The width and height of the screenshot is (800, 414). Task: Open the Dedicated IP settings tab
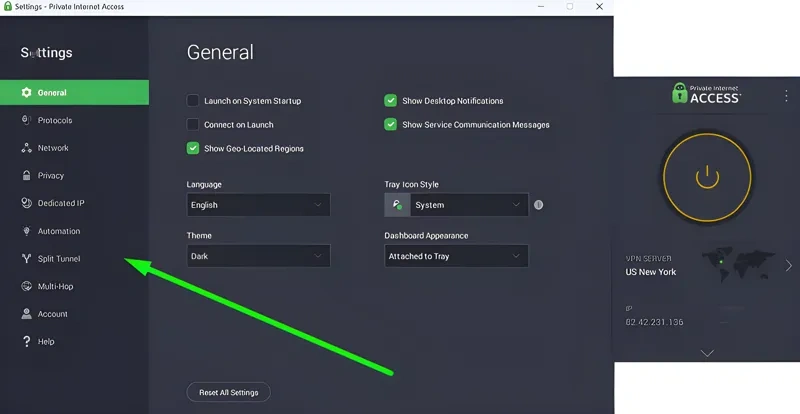coord(74,203)
